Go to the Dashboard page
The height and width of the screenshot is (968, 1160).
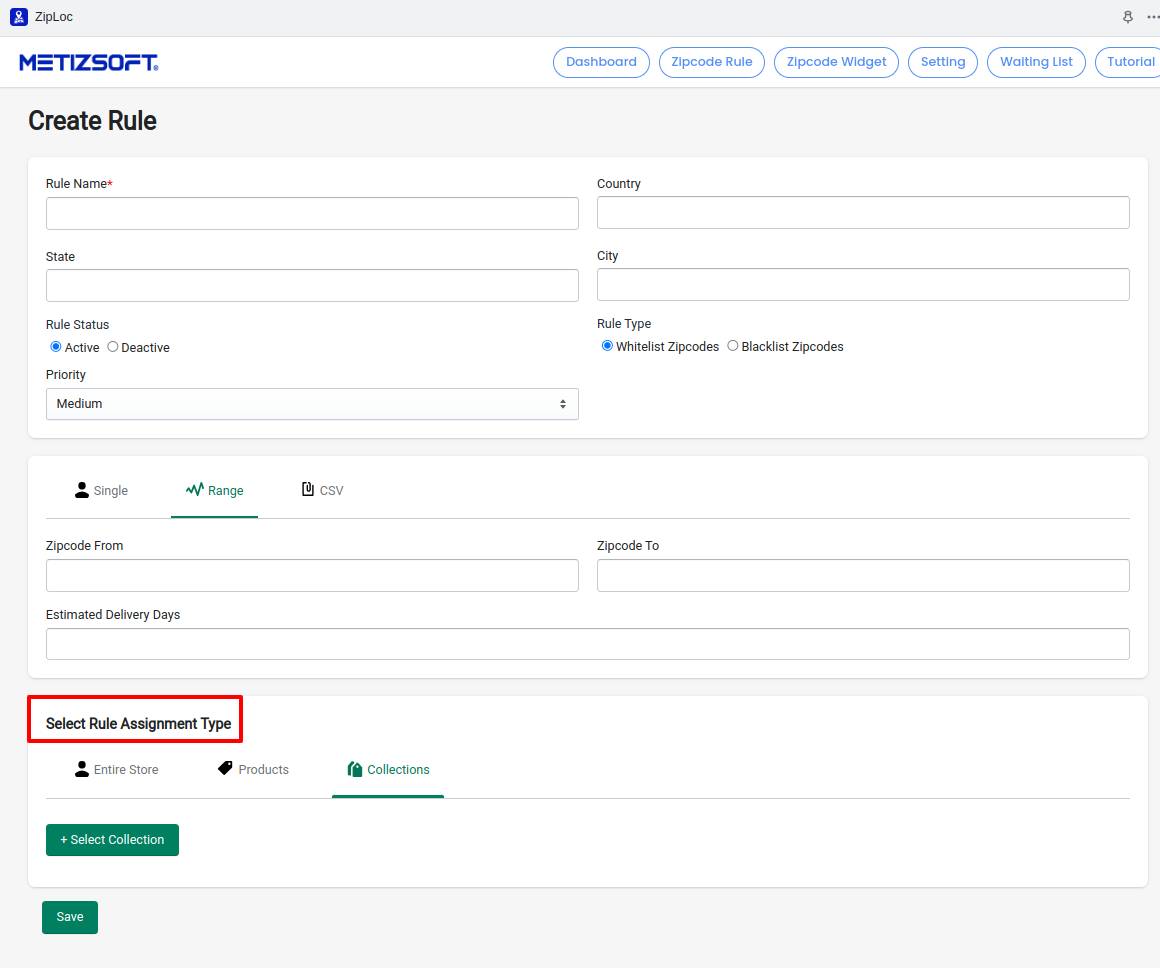(601, 62)
